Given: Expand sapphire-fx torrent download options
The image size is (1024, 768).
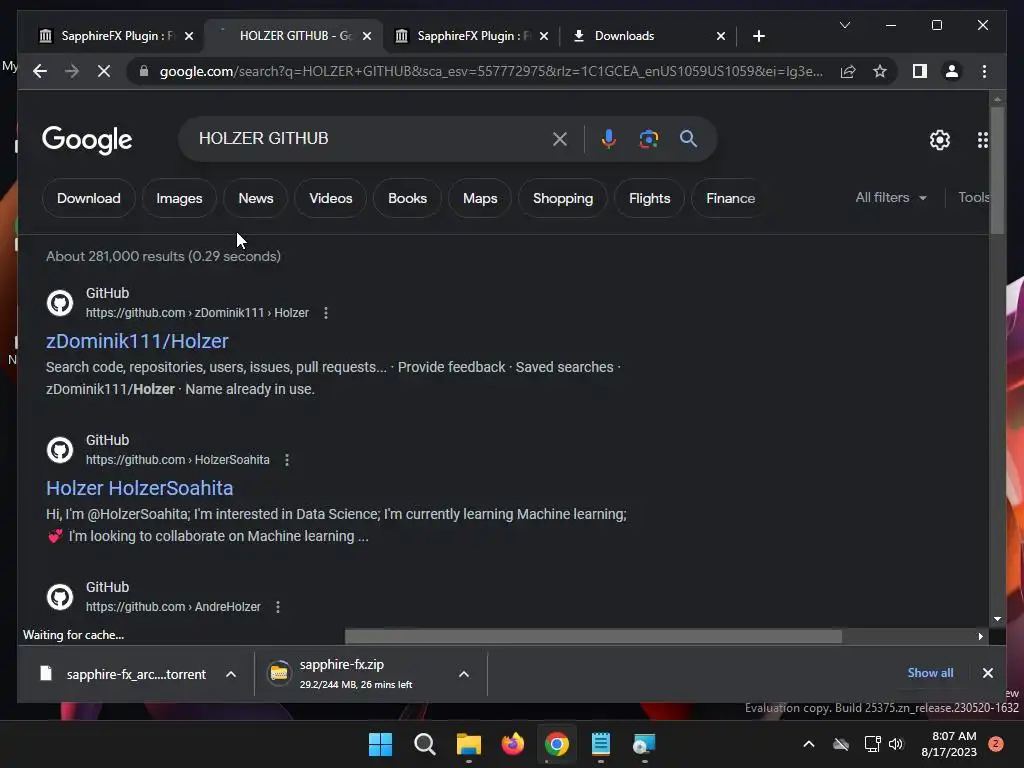Looking at the screenshot, I should coord(231,674).
